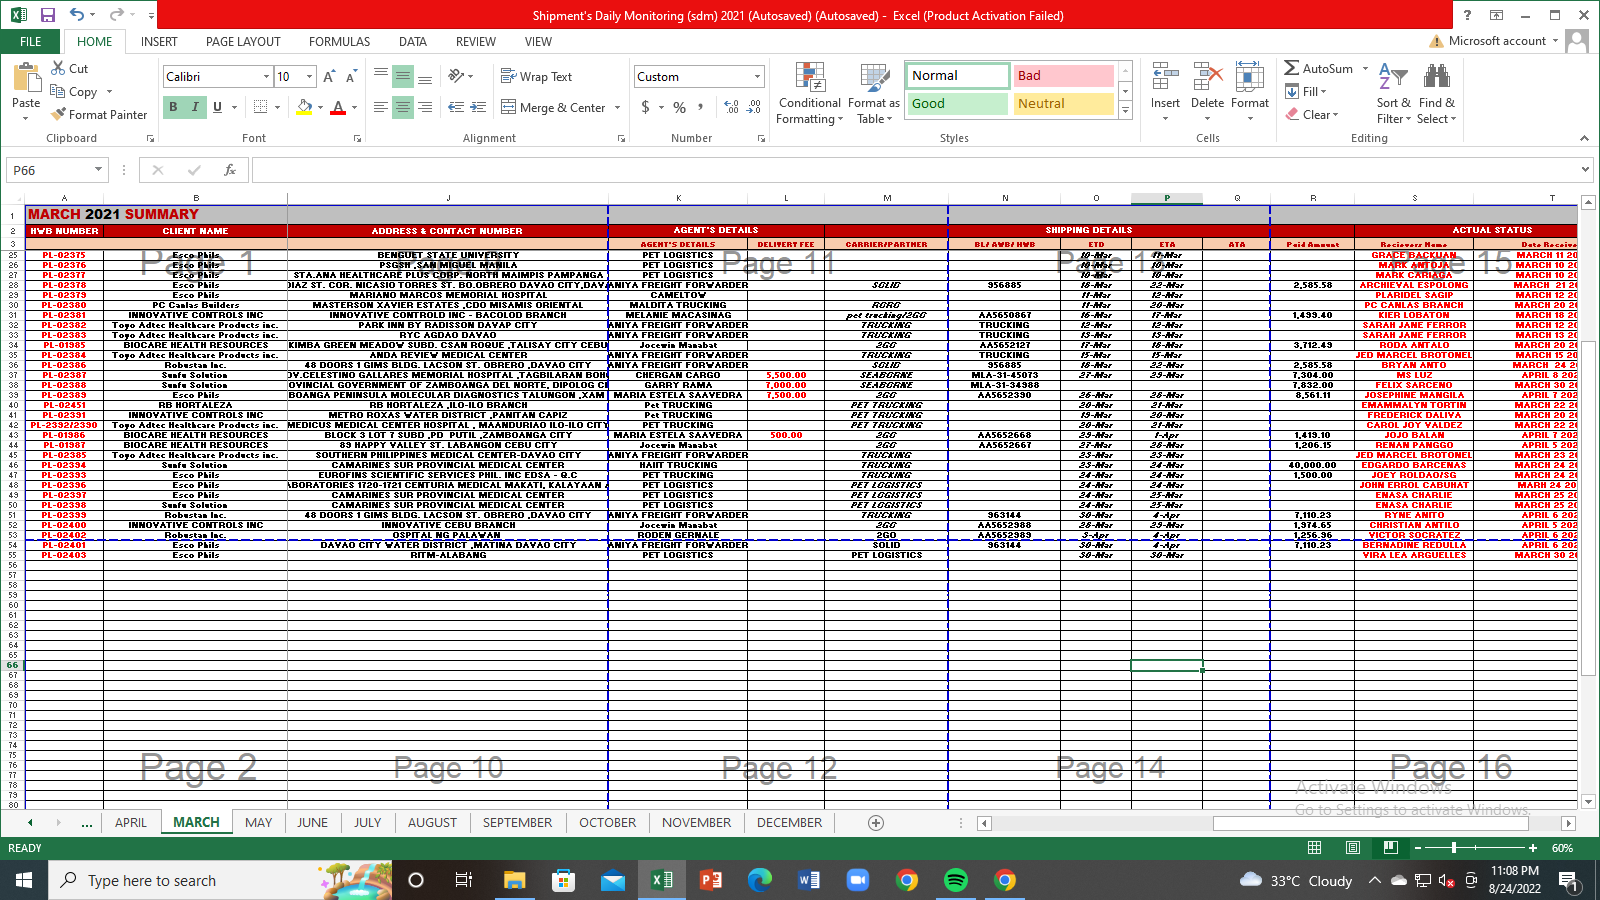Apply Comma Style formatting
Image resolution: width=1600 pixels, height=900 pixels.
point(701,107)
